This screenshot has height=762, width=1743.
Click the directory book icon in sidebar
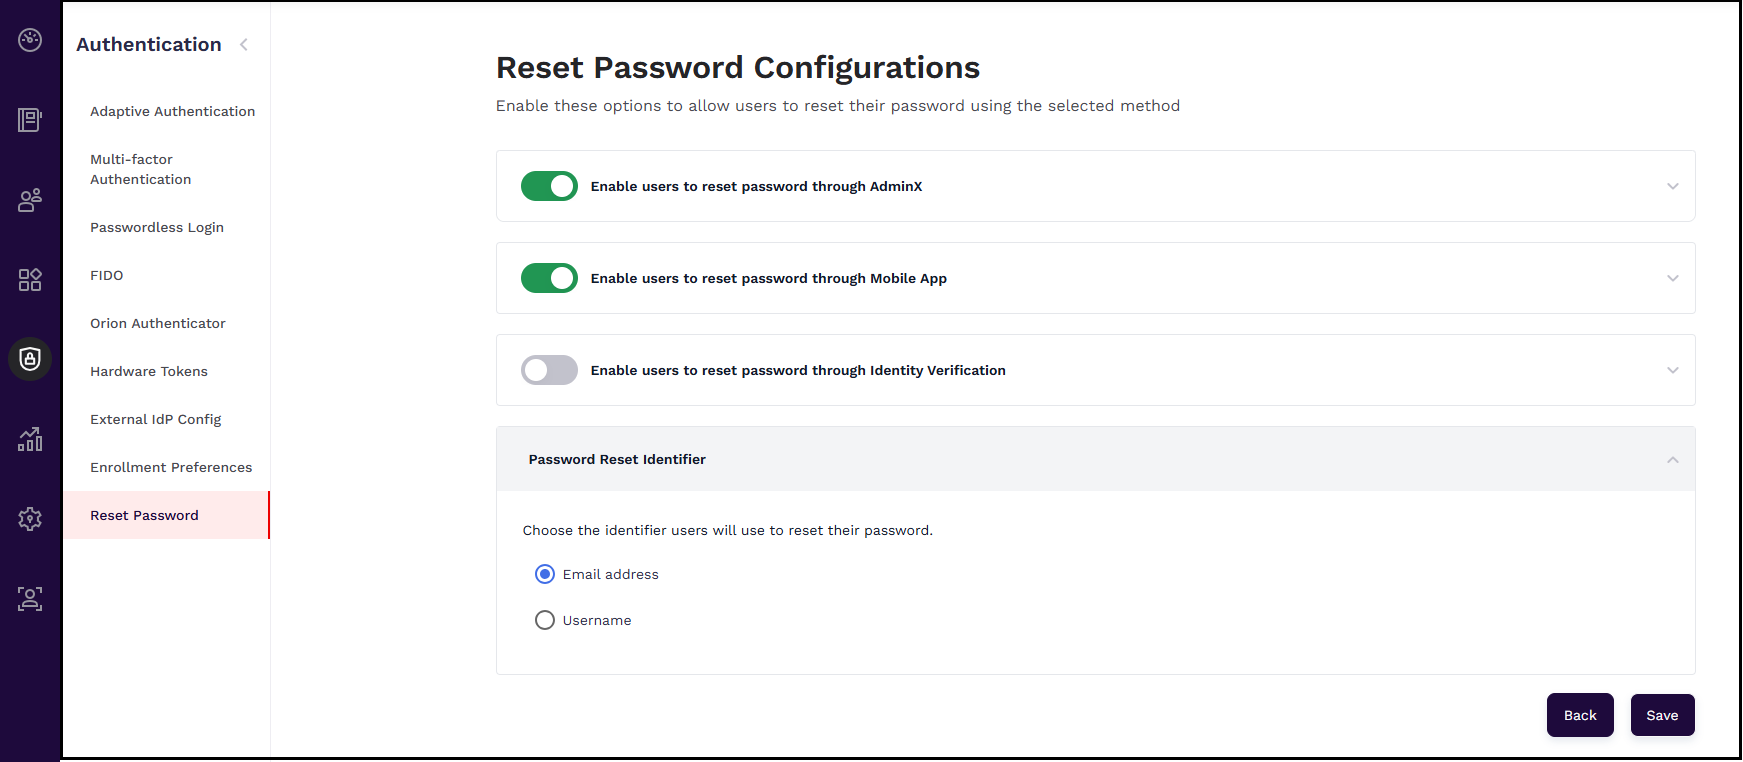pyautogui.click(x=30, y=120)
